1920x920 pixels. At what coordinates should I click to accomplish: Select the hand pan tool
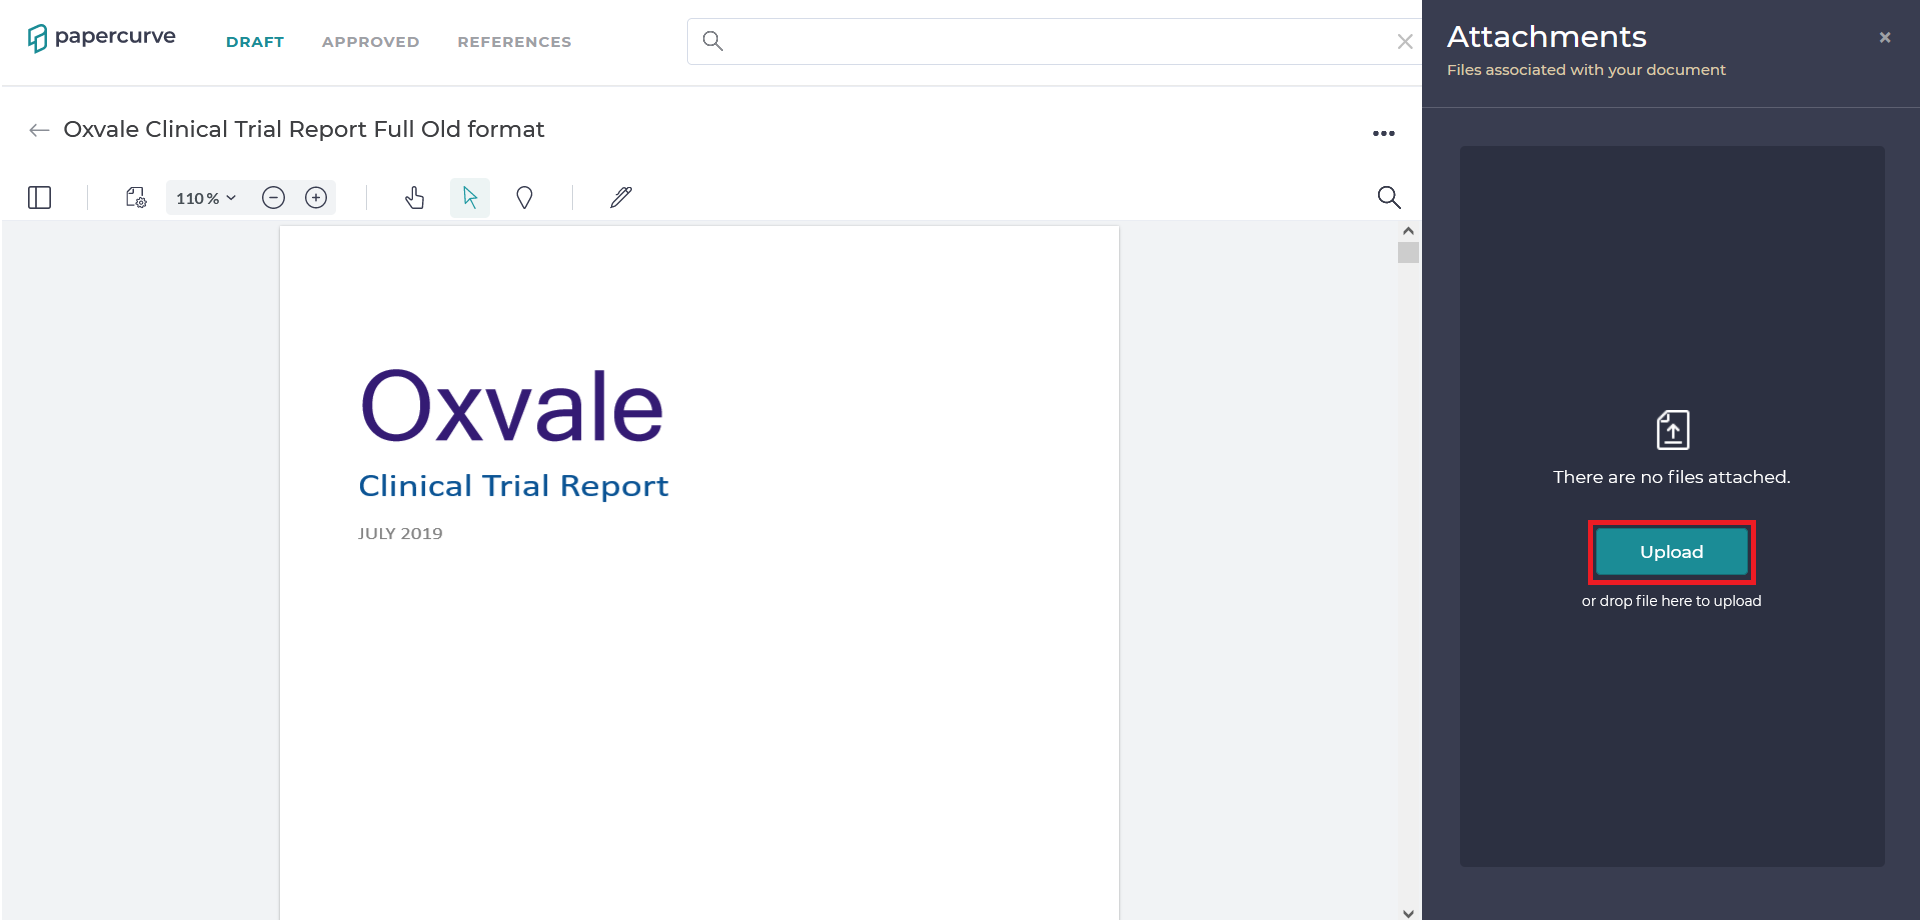pos(415,198)
